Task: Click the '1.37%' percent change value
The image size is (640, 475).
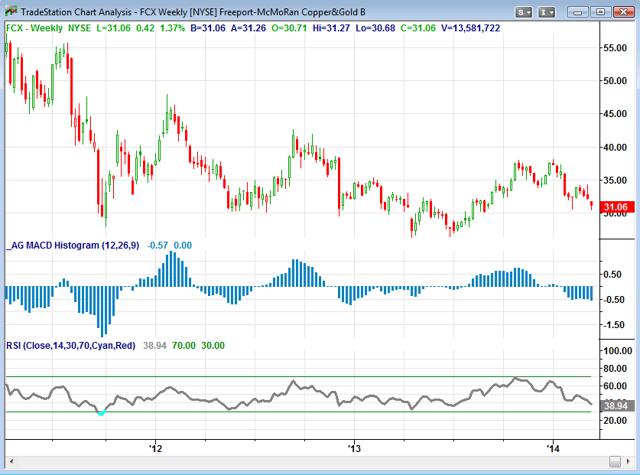Action: (x=172, y=28)
